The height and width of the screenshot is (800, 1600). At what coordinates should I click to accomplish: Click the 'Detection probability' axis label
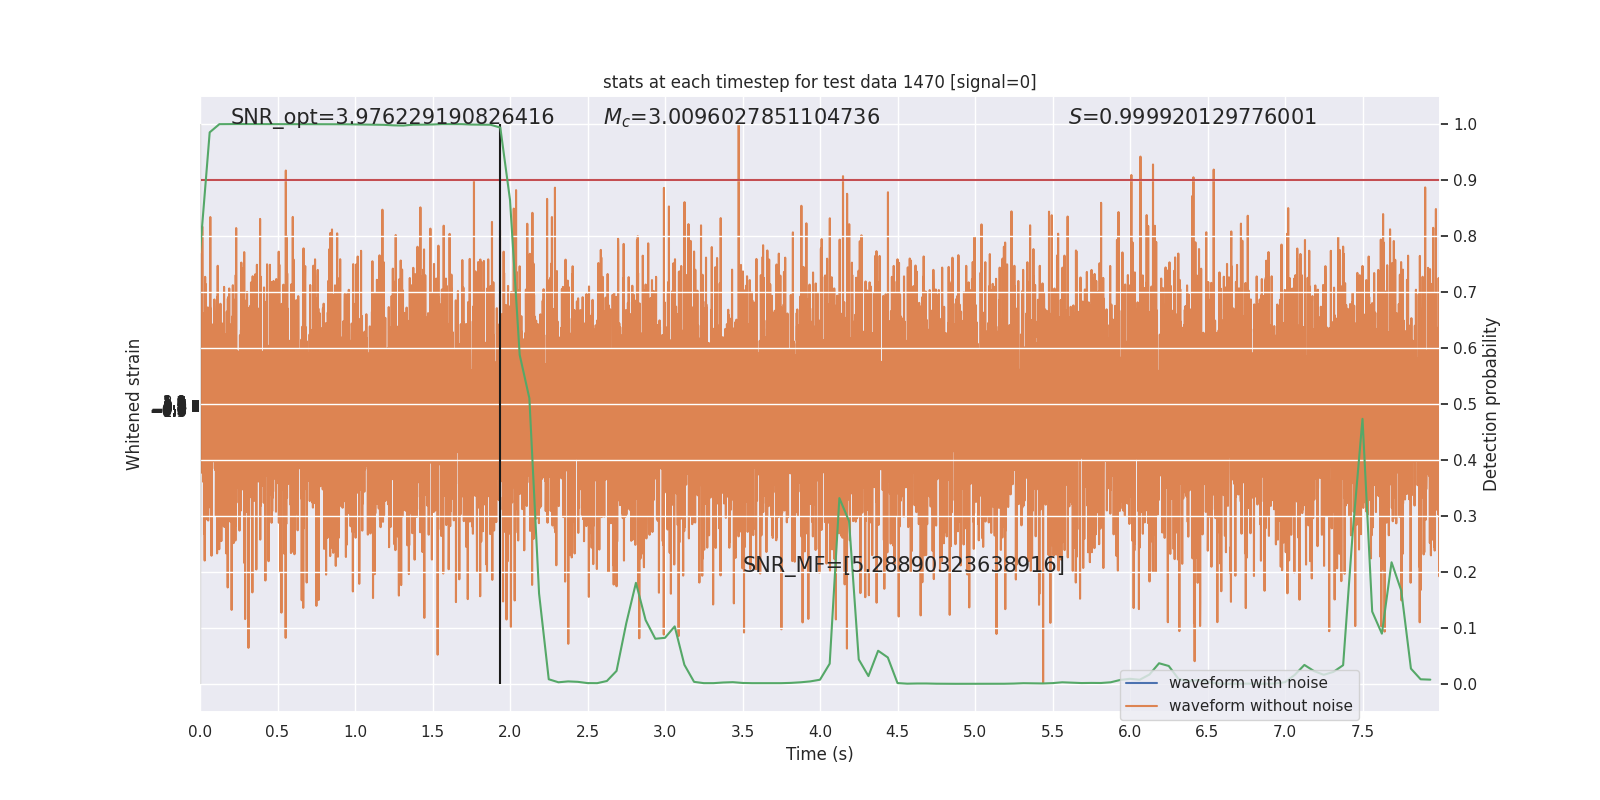coord(1491,404)
